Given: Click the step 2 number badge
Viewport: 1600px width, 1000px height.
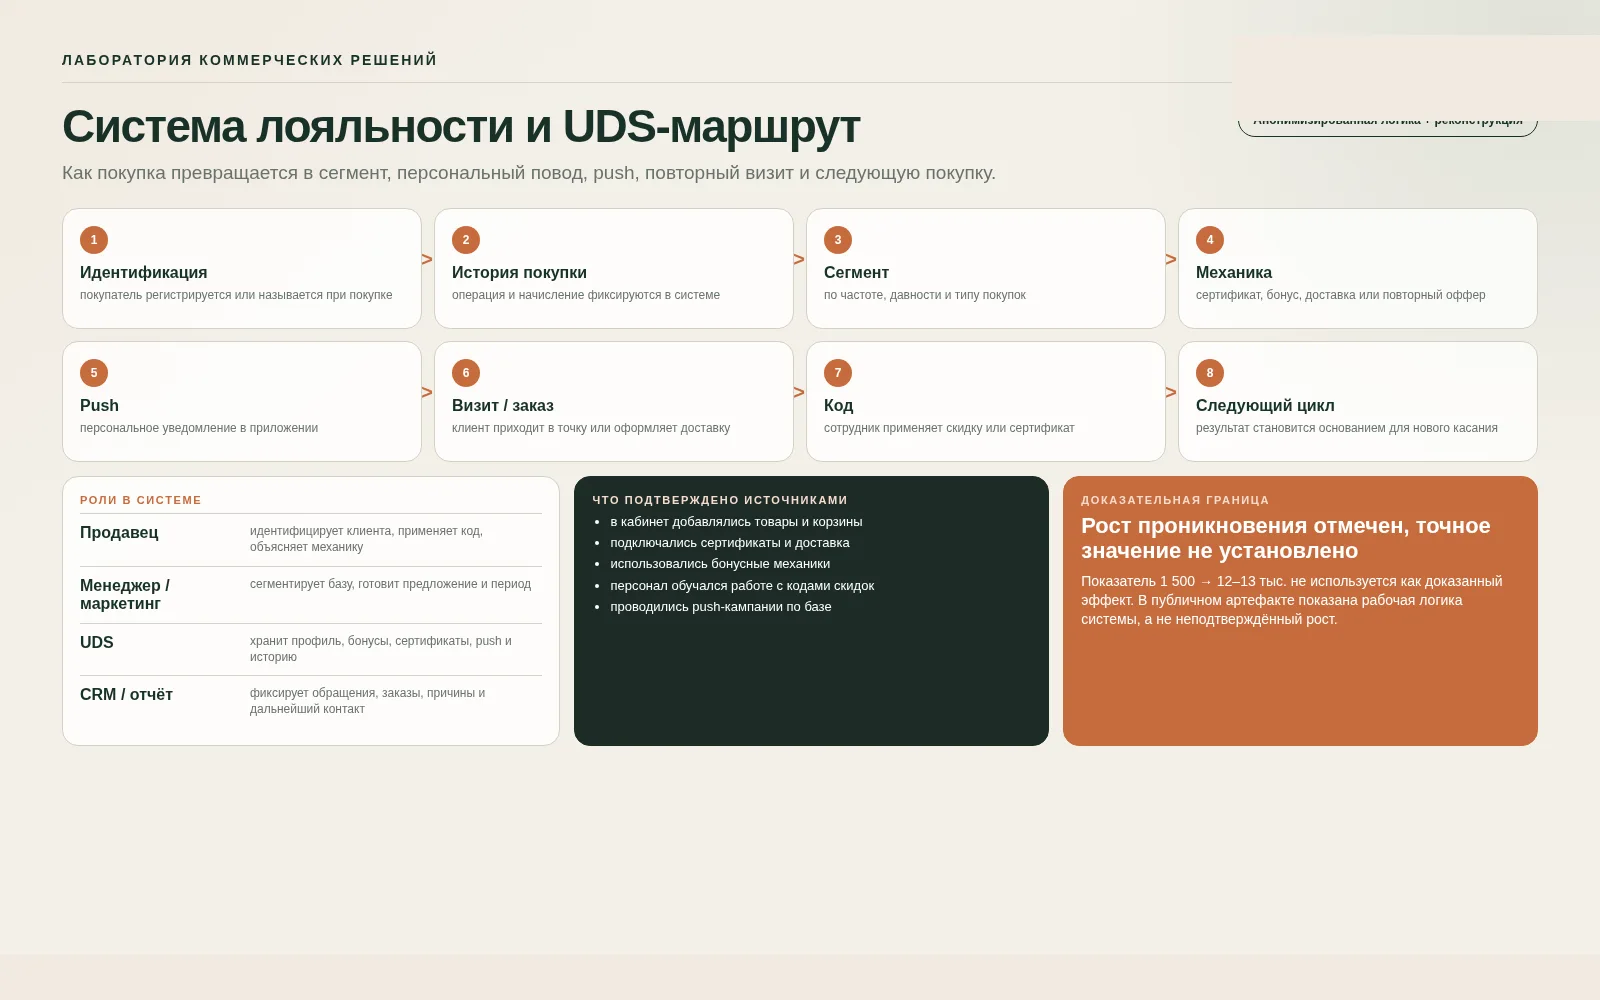Looking at the screenshot, I should coord(466,240).
